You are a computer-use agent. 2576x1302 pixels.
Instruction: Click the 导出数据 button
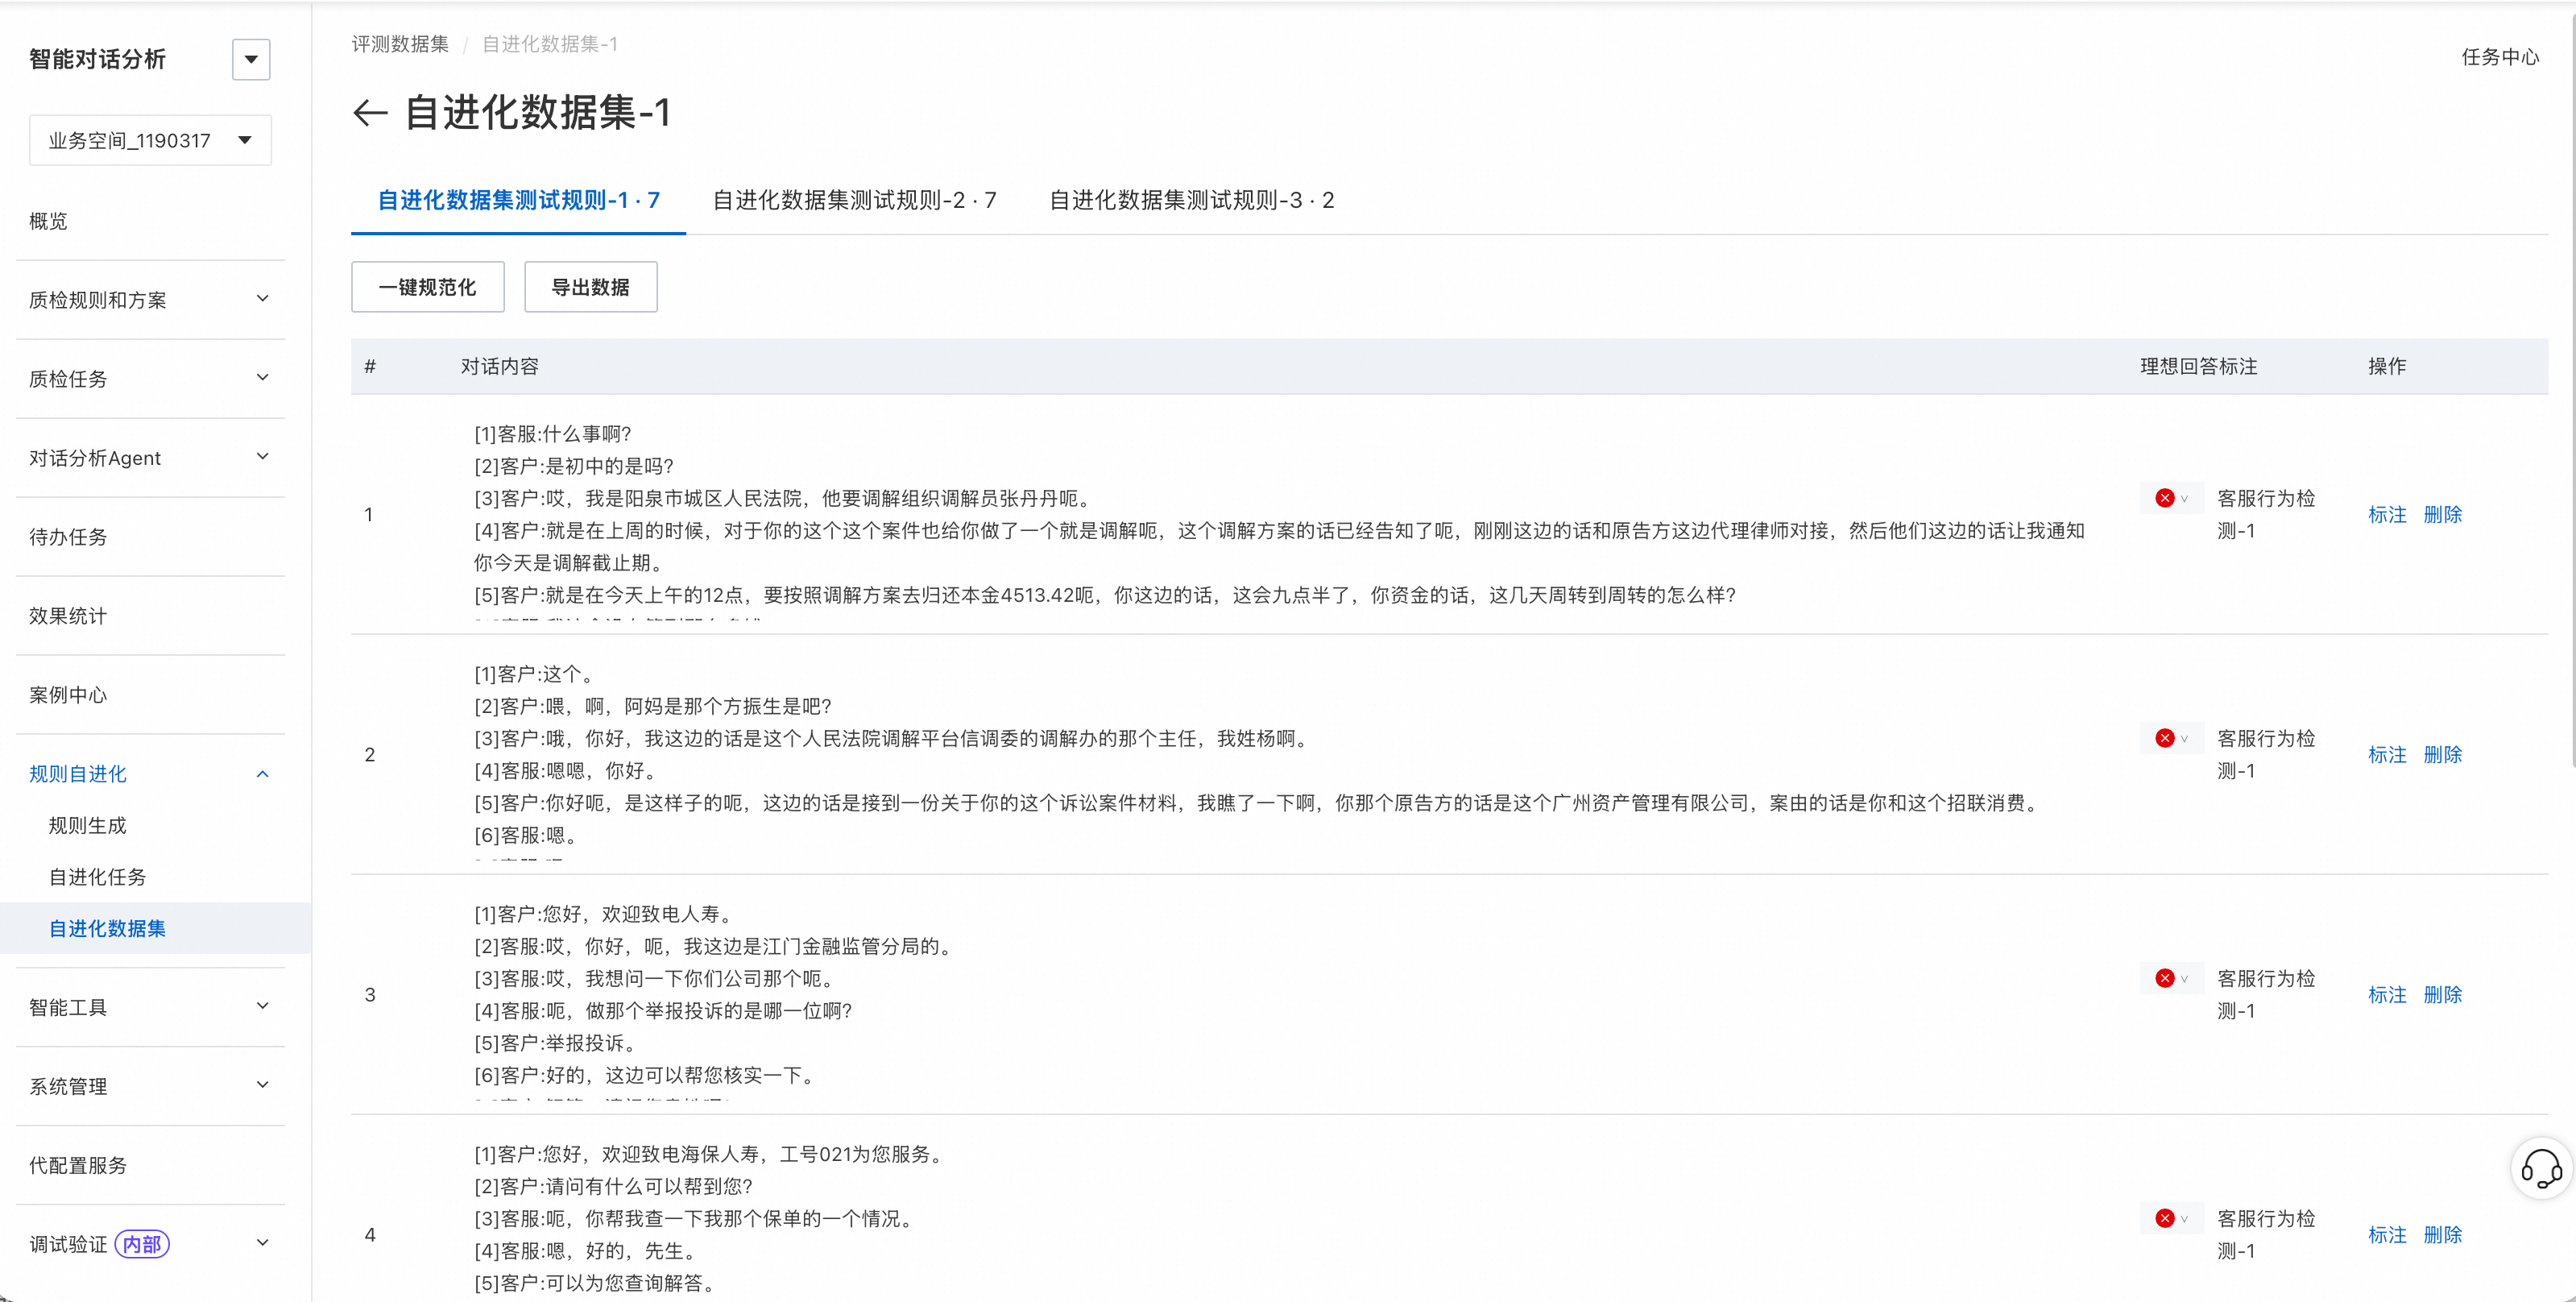pos(591,287)
